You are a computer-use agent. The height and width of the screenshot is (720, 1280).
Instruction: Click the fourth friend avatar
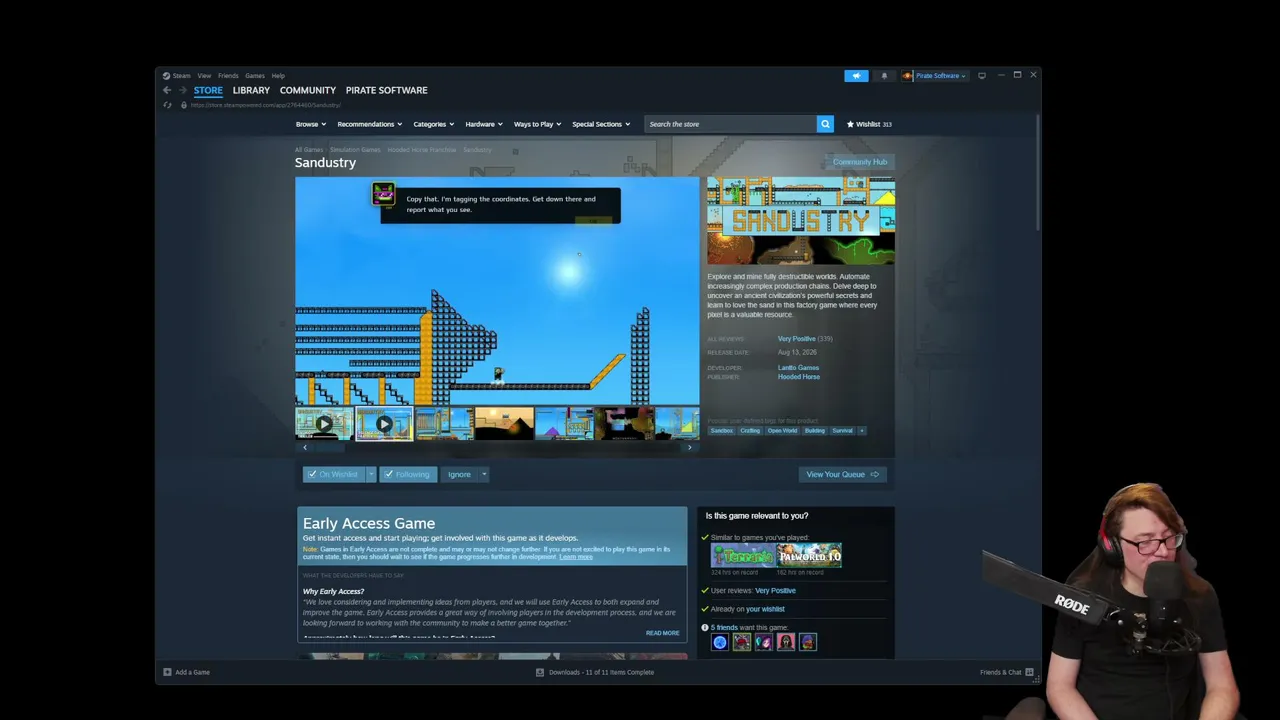786,642
